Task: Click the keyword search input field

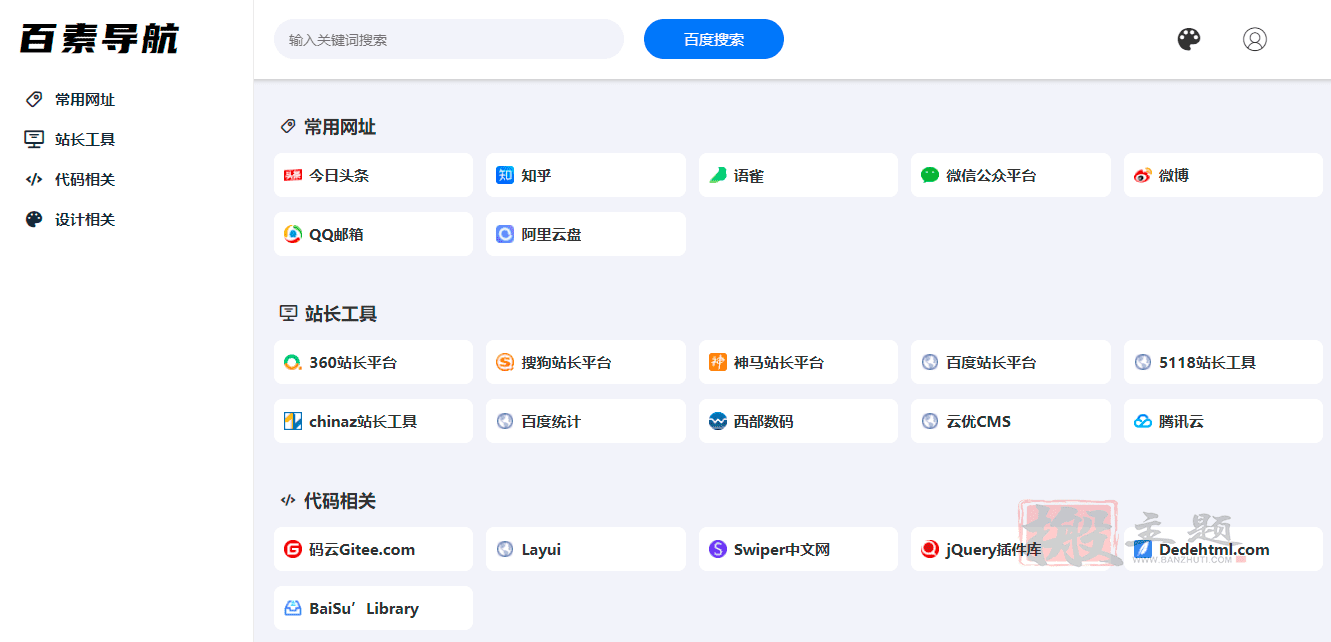Action: click(449, 39)
